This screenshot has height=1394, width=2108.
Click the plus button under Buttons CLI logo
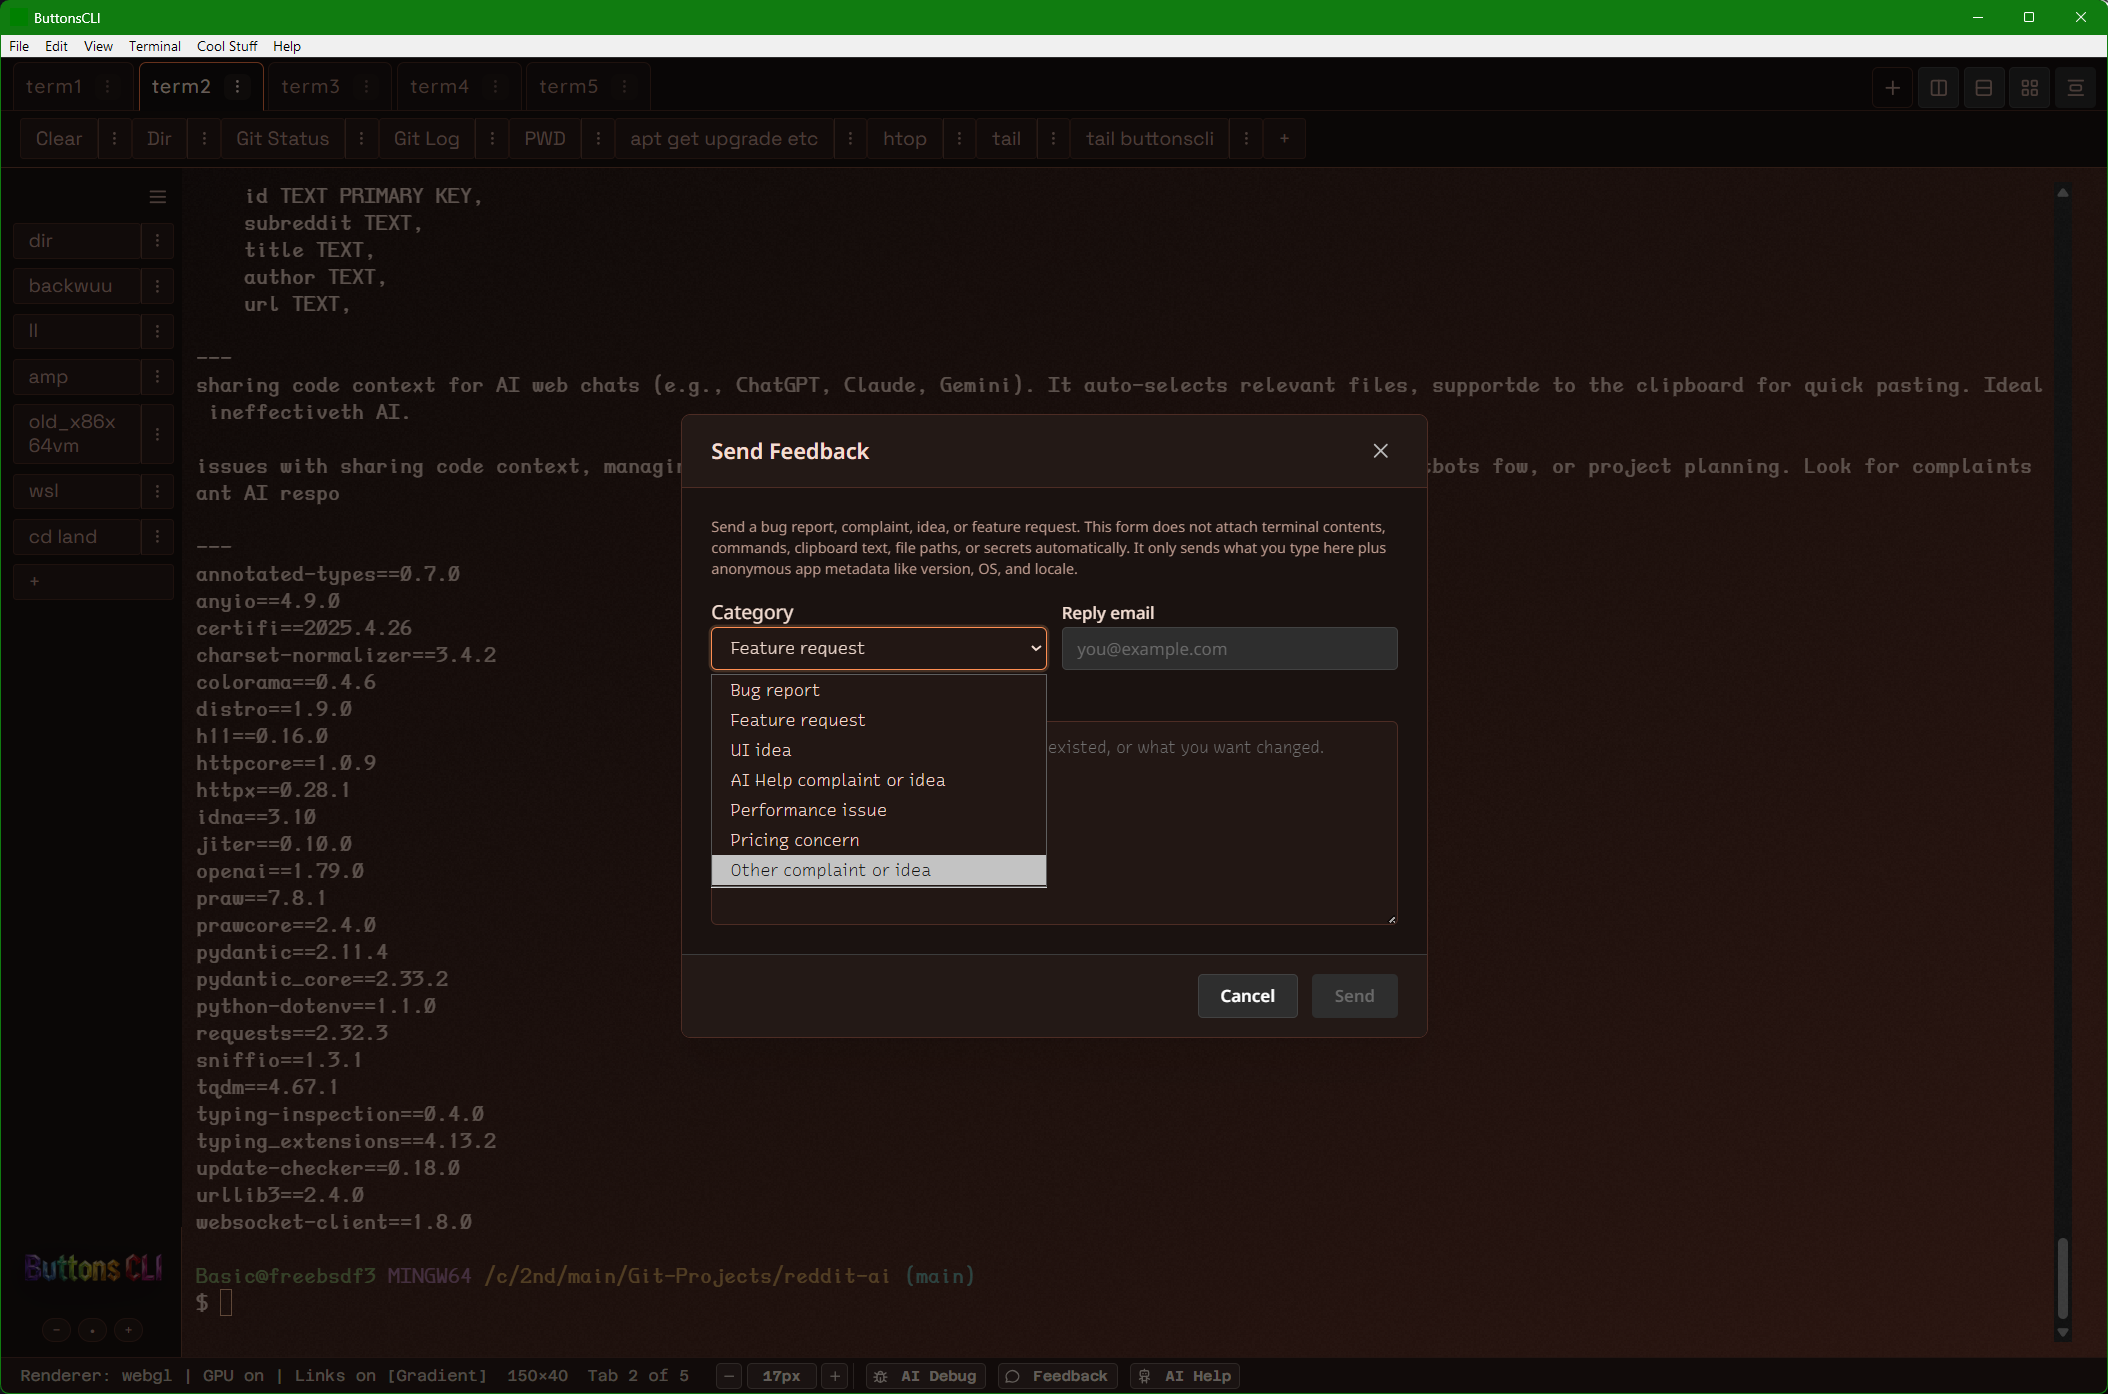pyautogui.click(x=128, y=1330)
